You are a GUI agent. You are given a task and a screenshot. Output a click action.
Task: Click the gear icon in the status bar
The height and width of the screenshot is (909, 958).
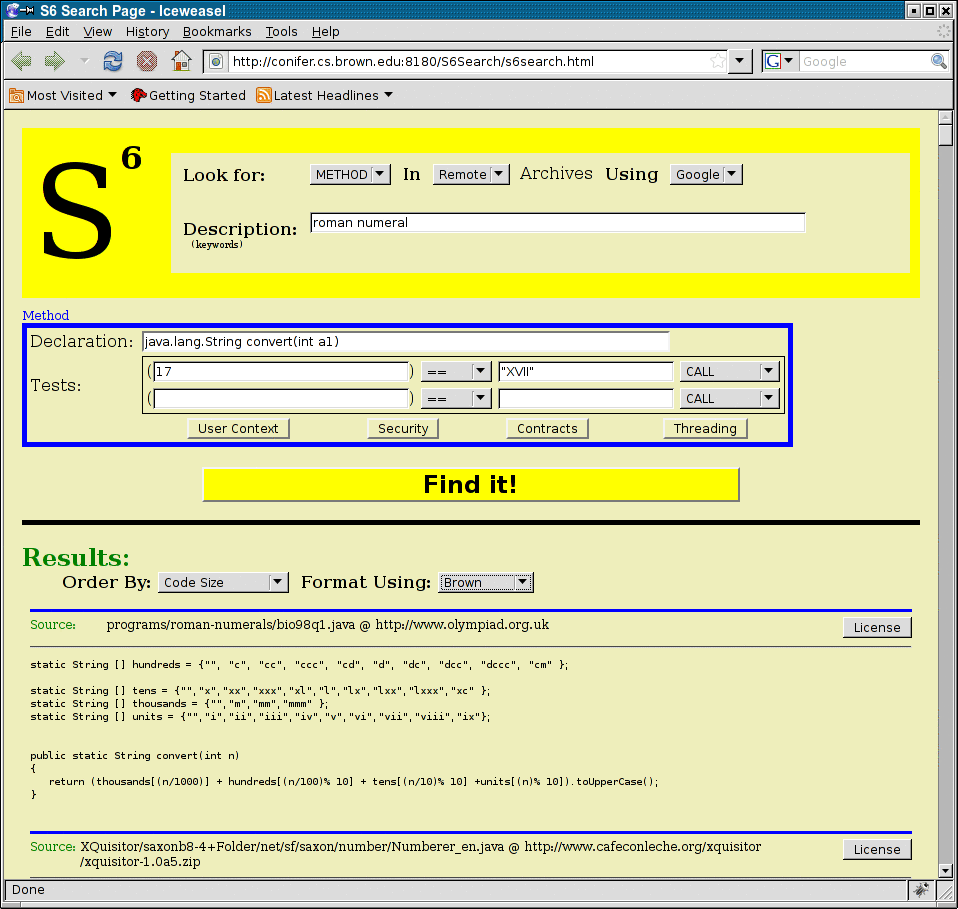point(921,889)
